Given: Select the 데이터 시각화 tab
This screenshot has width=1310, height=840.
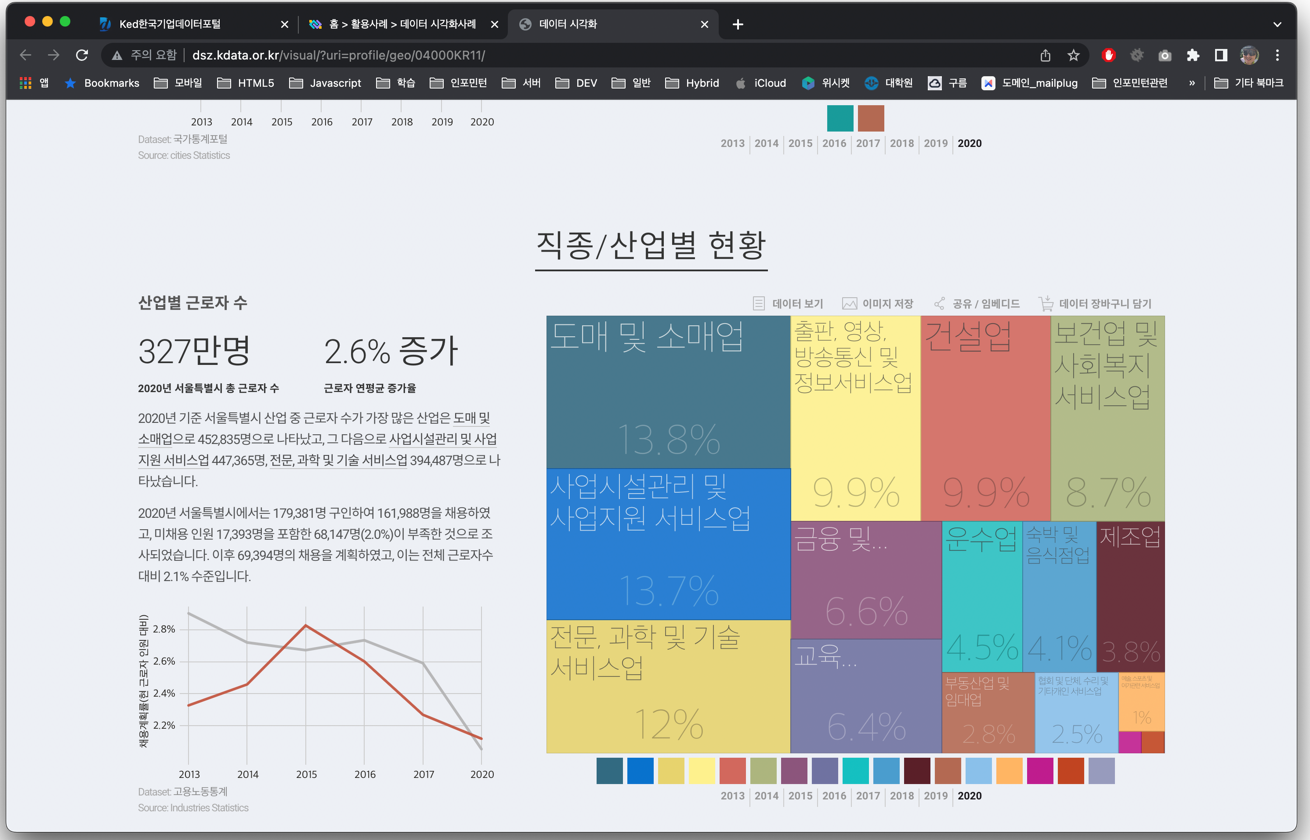Looking at the screenshot, I should [x=613, y=24].
